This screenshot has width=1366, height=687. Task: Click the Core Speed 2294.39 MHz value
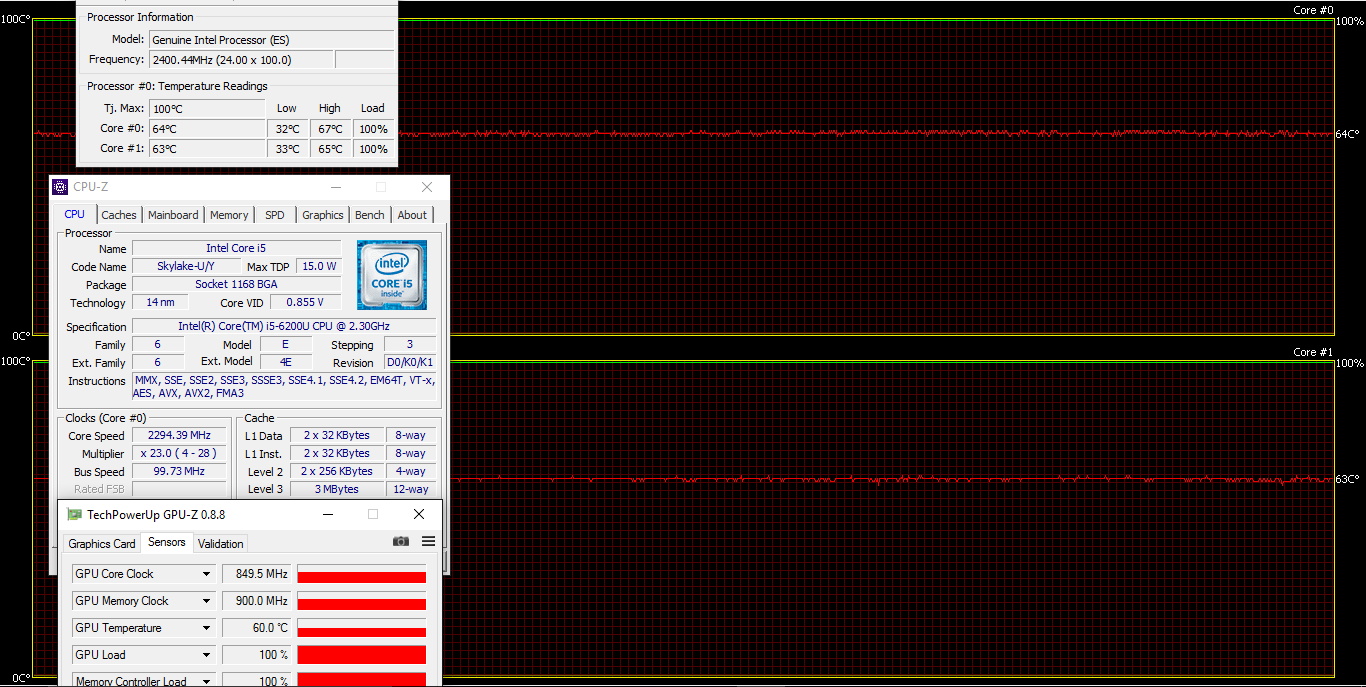(x=180, y=436)
